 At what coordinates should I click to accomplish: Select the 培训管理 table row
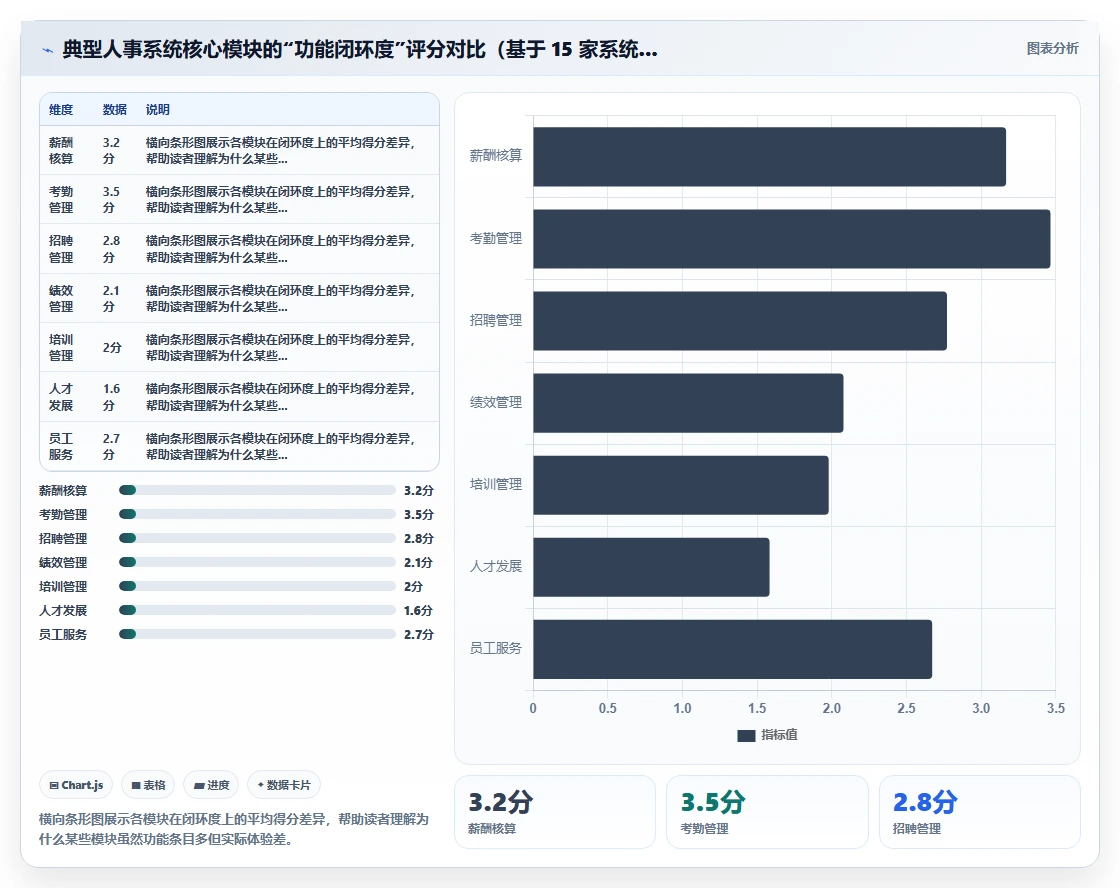239,347
